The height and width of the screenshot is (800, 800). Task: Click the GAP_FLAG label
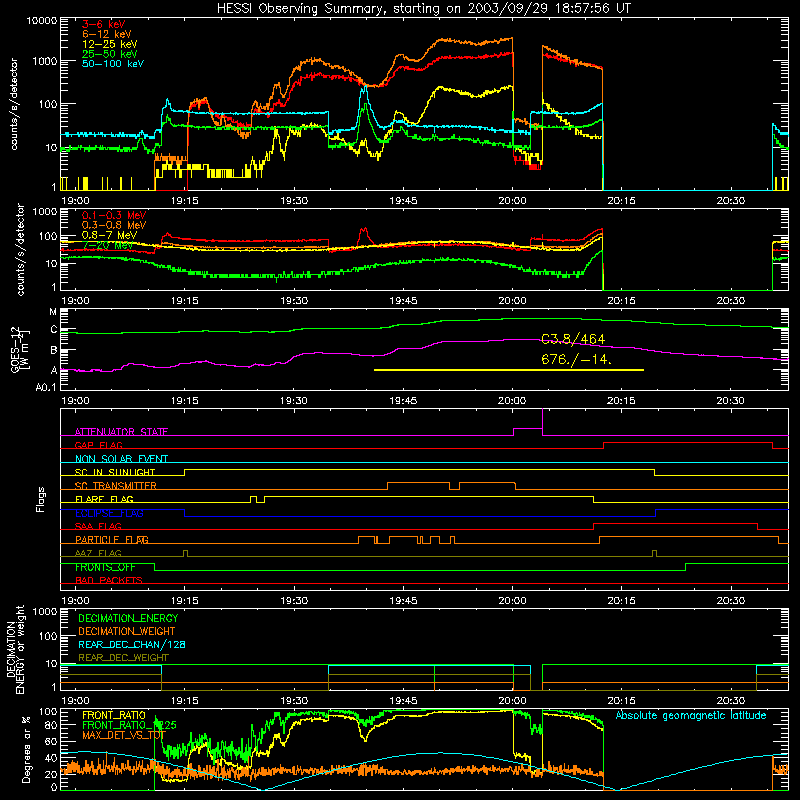(x=98, y=445)
